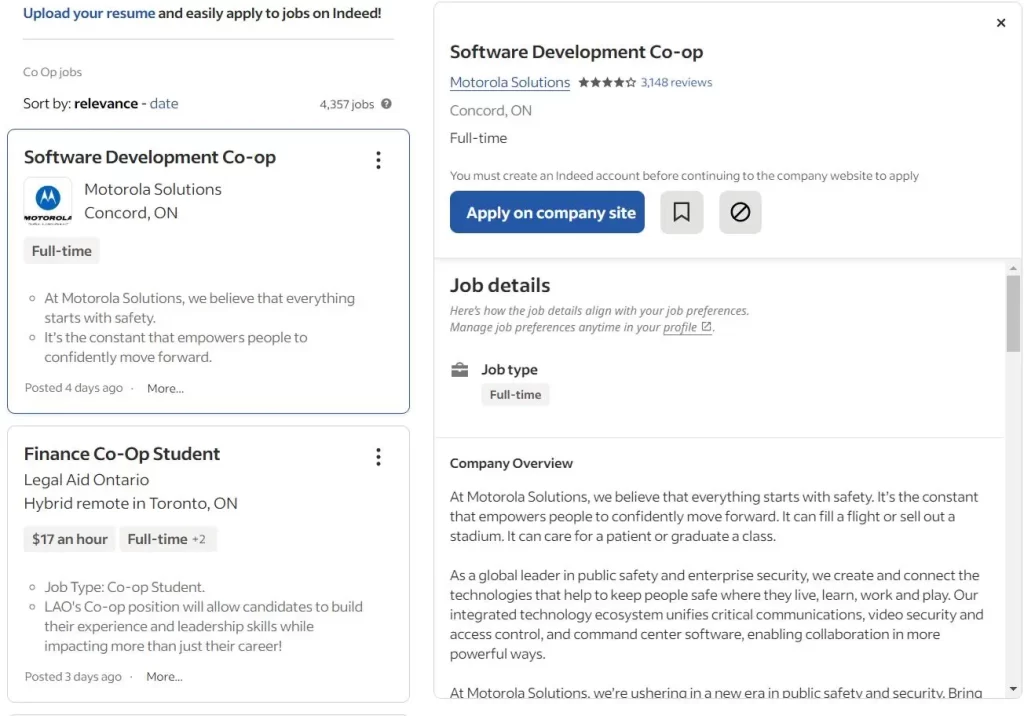1024x716 pixels.
Task: Click Full-time chip under Job type
Action: click(x=515, y=395)
